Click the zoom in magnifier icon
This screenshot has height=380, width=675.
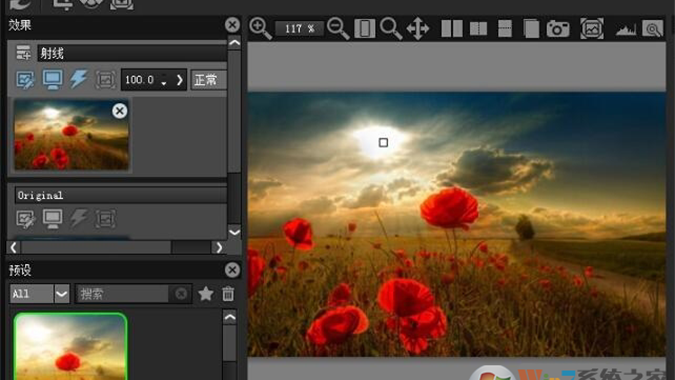coord(260,28)
